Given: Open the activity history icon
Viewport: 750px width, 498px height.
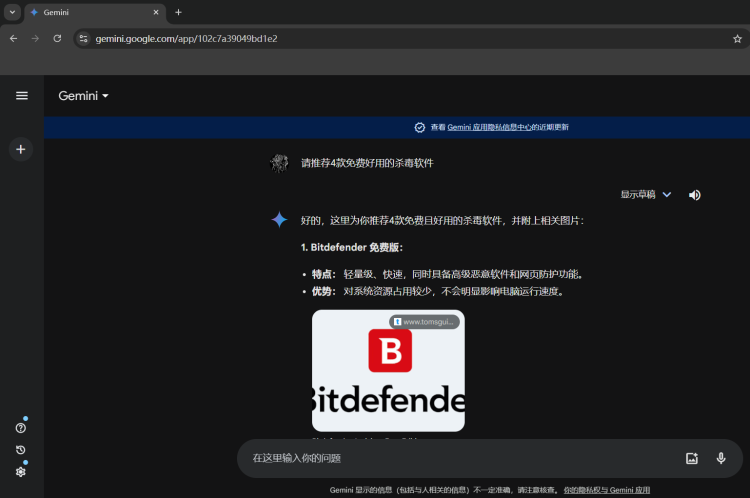Looking at the screenshot, I should pos(21,450).
